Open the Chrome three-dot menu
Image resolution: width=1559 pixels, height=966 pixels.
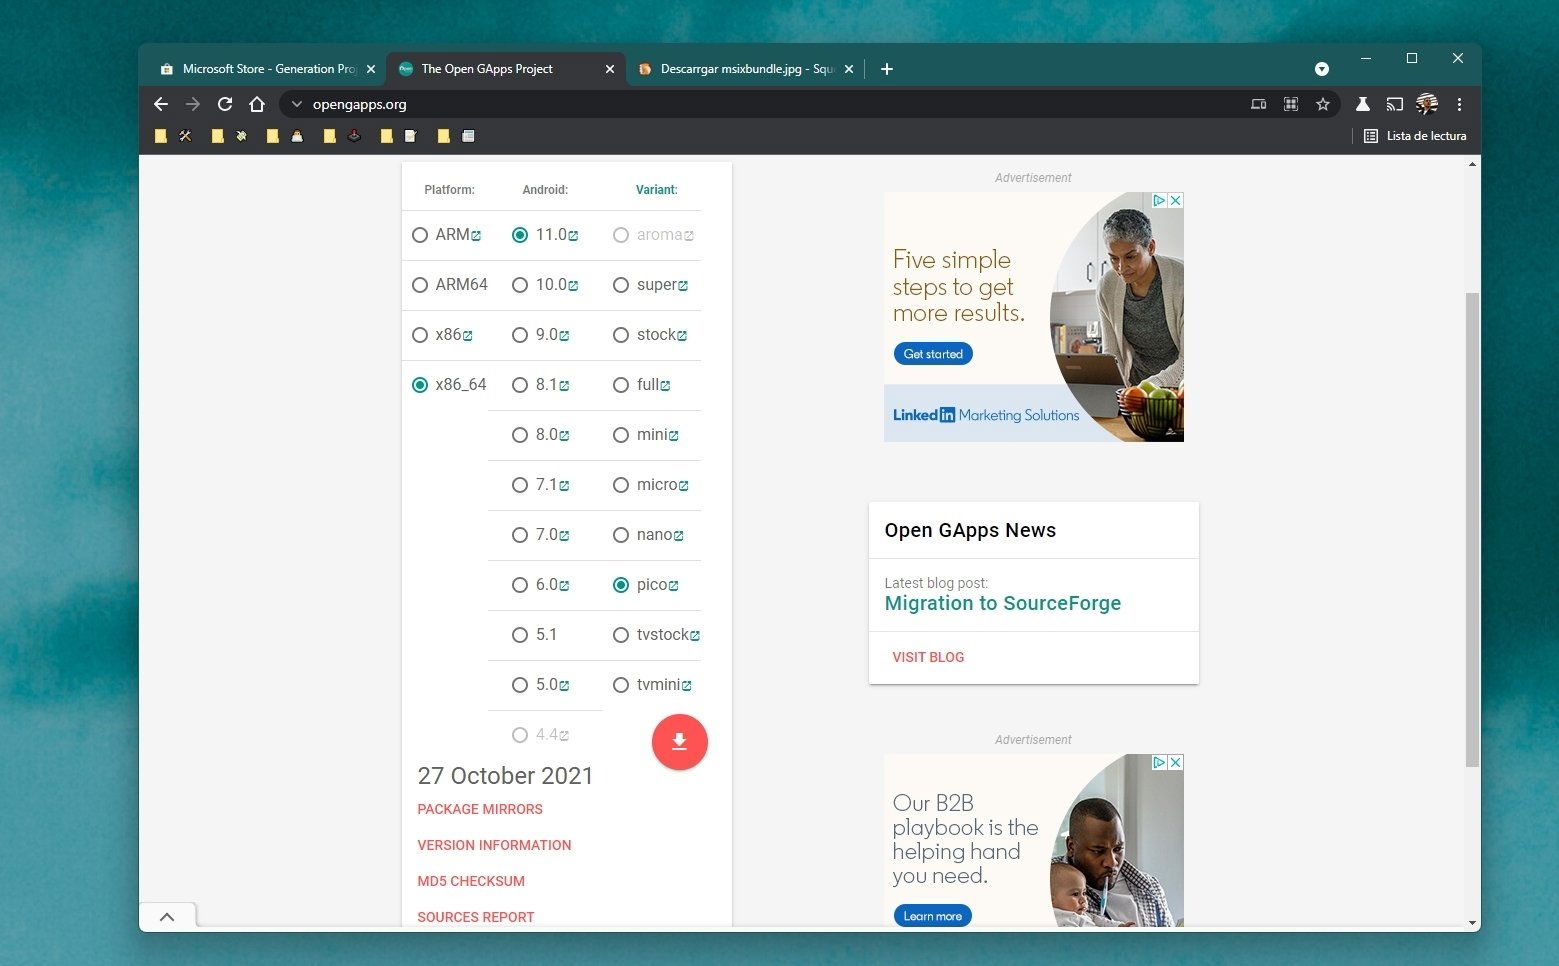point(1459,104)
